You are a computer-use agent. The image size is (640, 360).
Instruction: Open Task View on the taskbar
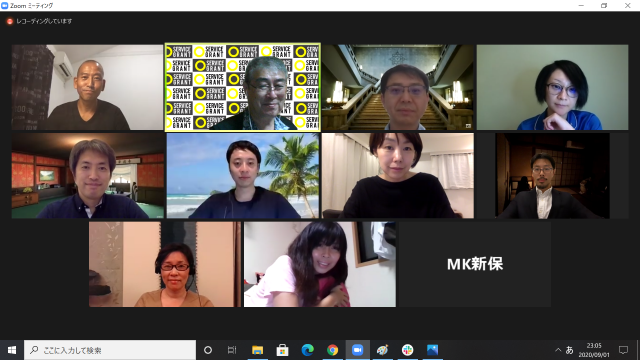tap(232, 350)
